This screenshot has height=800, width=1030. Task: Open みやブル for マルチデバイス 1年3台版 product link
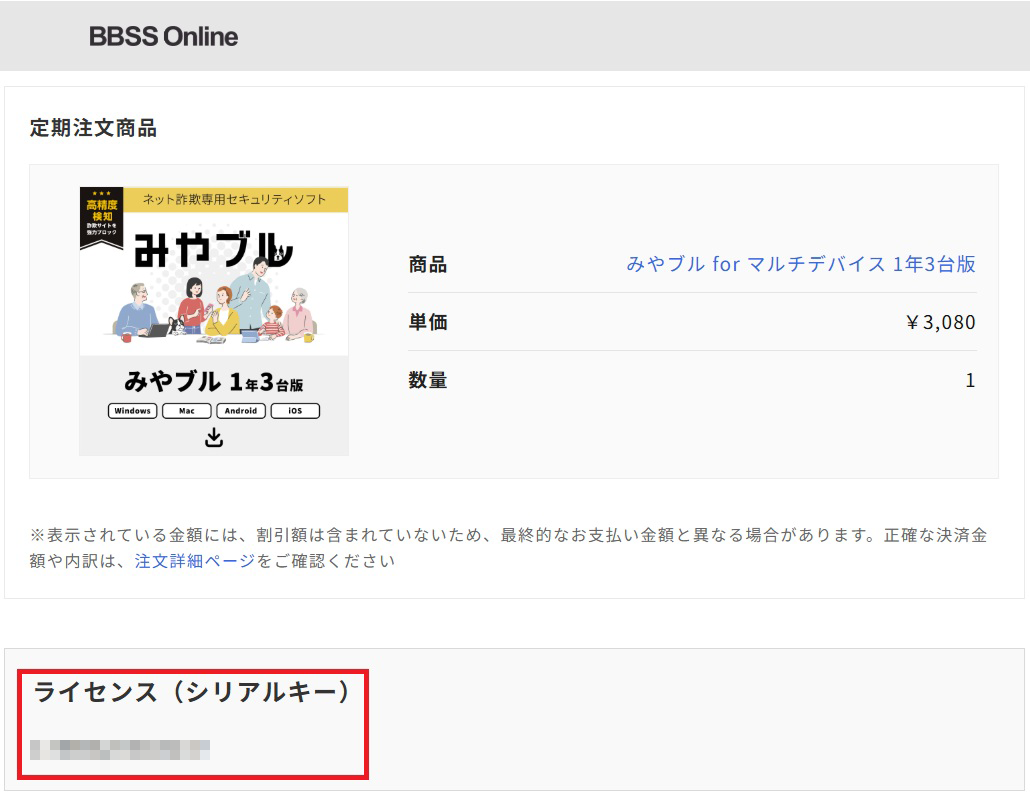tap(801, 264)
